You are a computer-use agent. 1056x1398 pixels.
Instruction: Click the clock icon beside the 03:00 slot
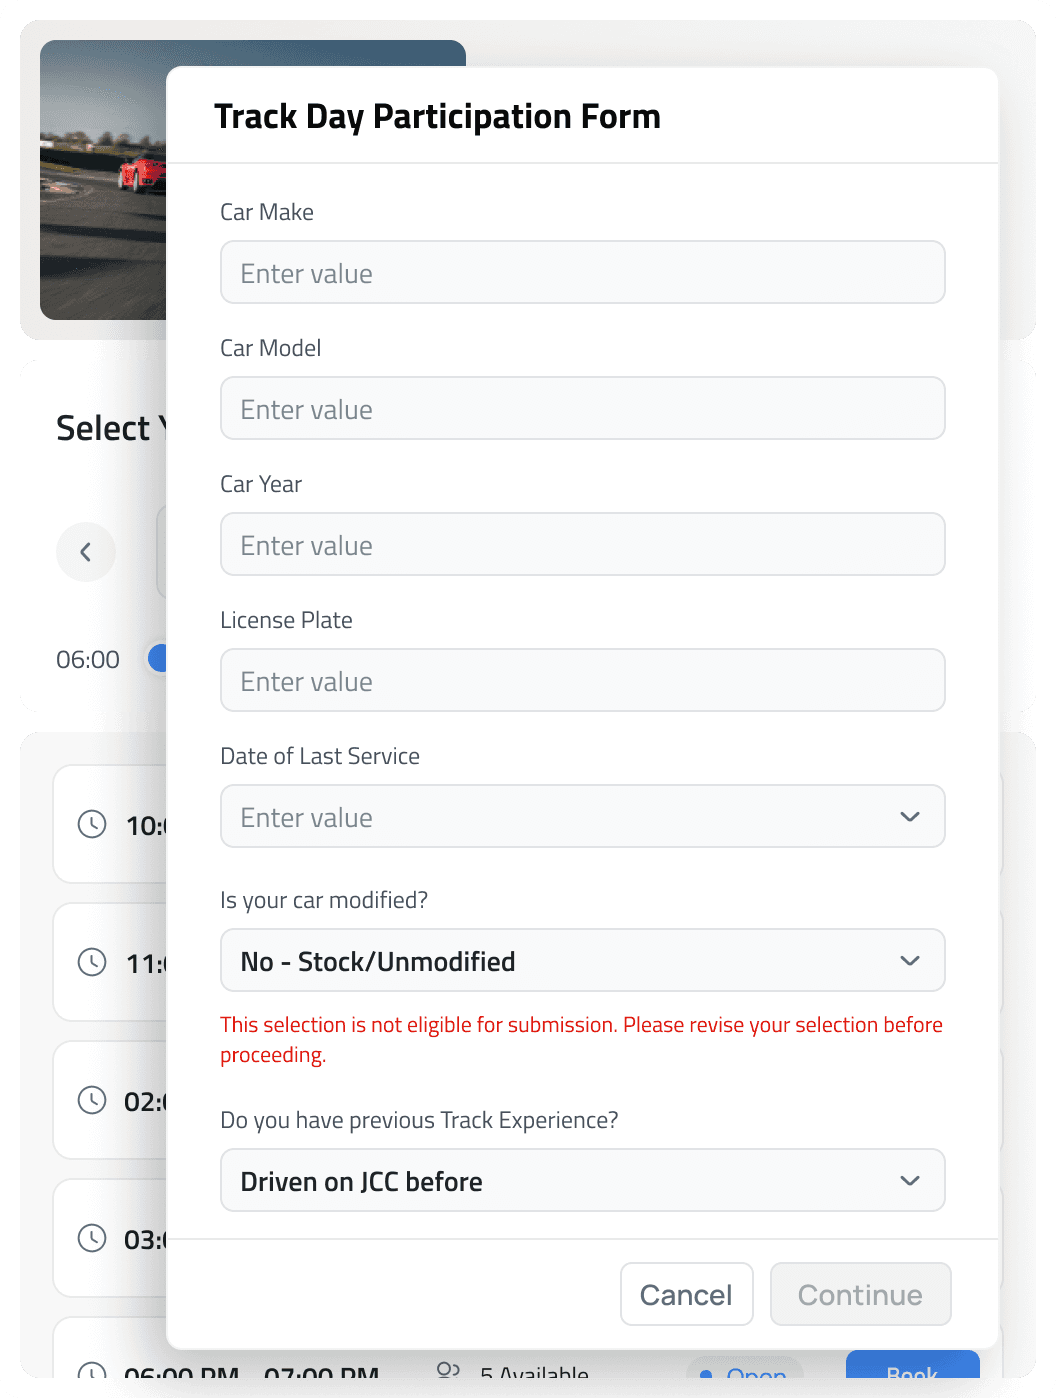(91, 1238)
